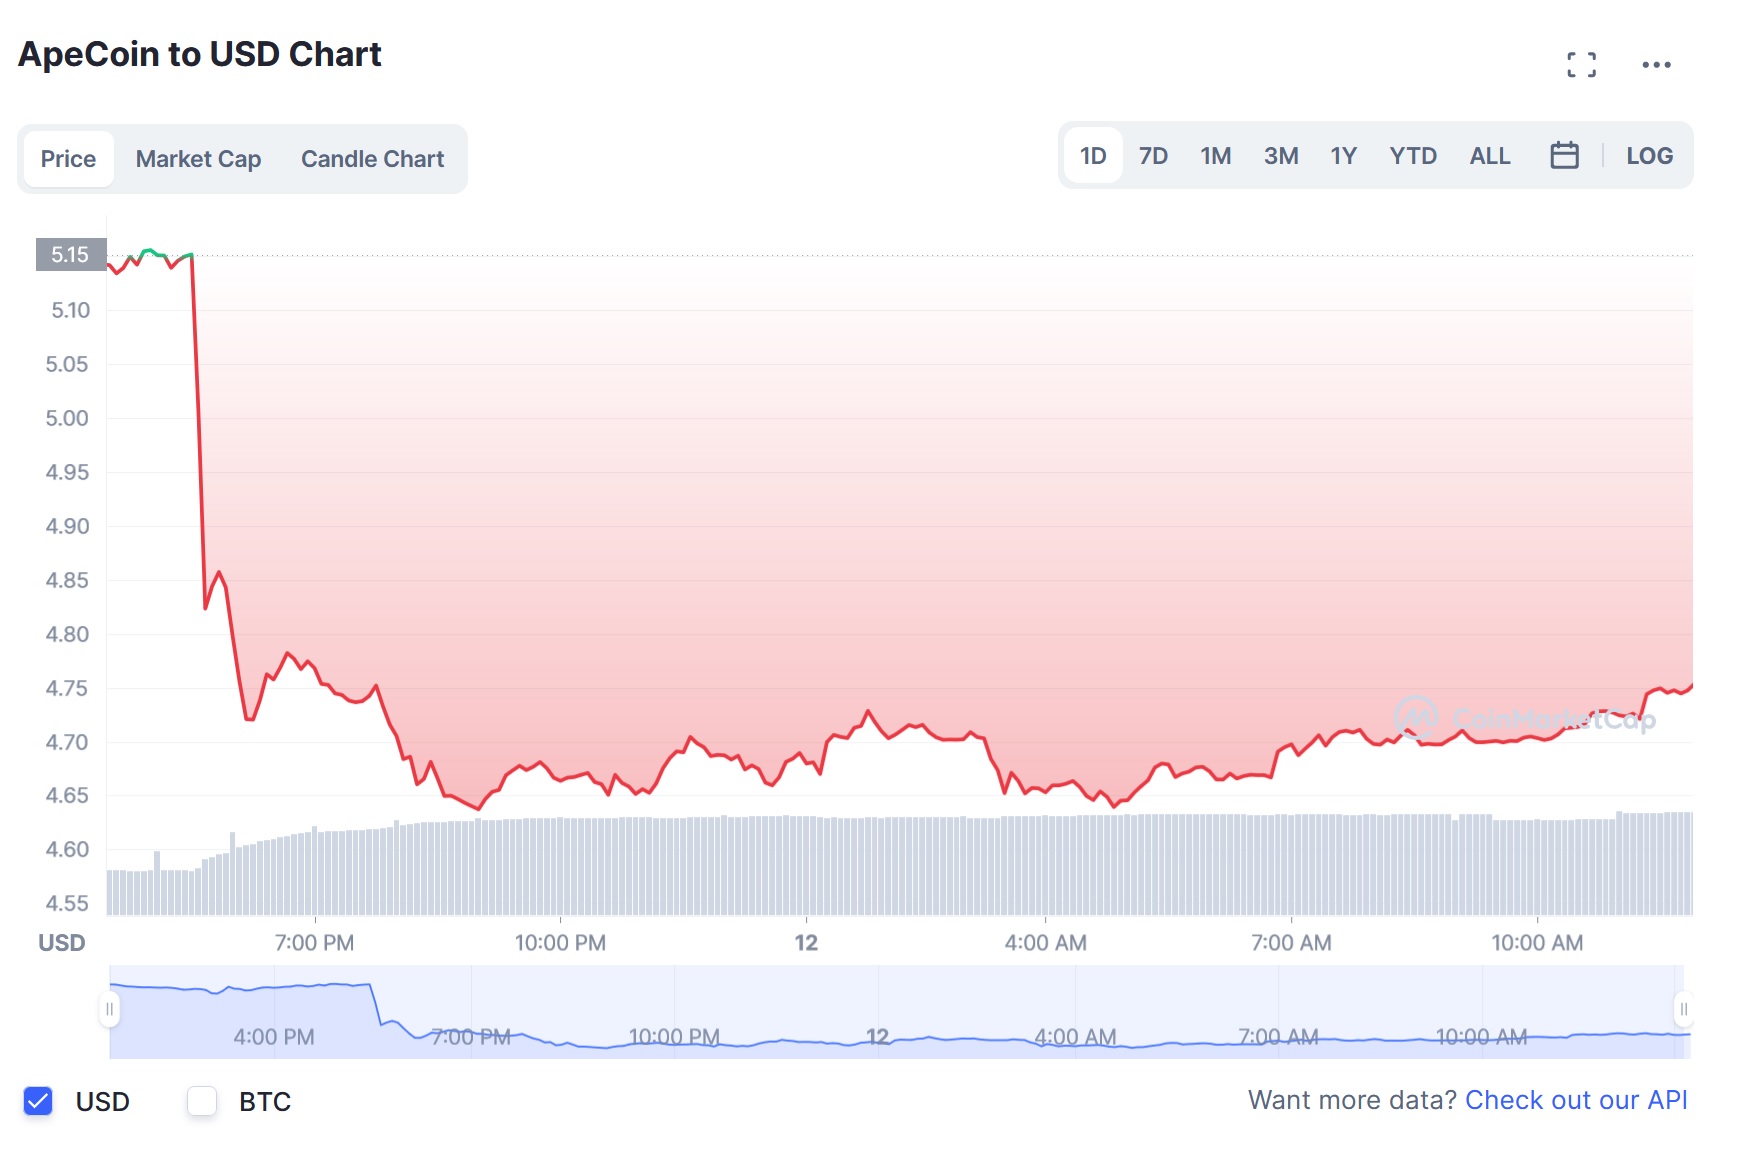Select the 3M time range
The height and width of the screenshot is (1173, 1741).
(1280, 156)
